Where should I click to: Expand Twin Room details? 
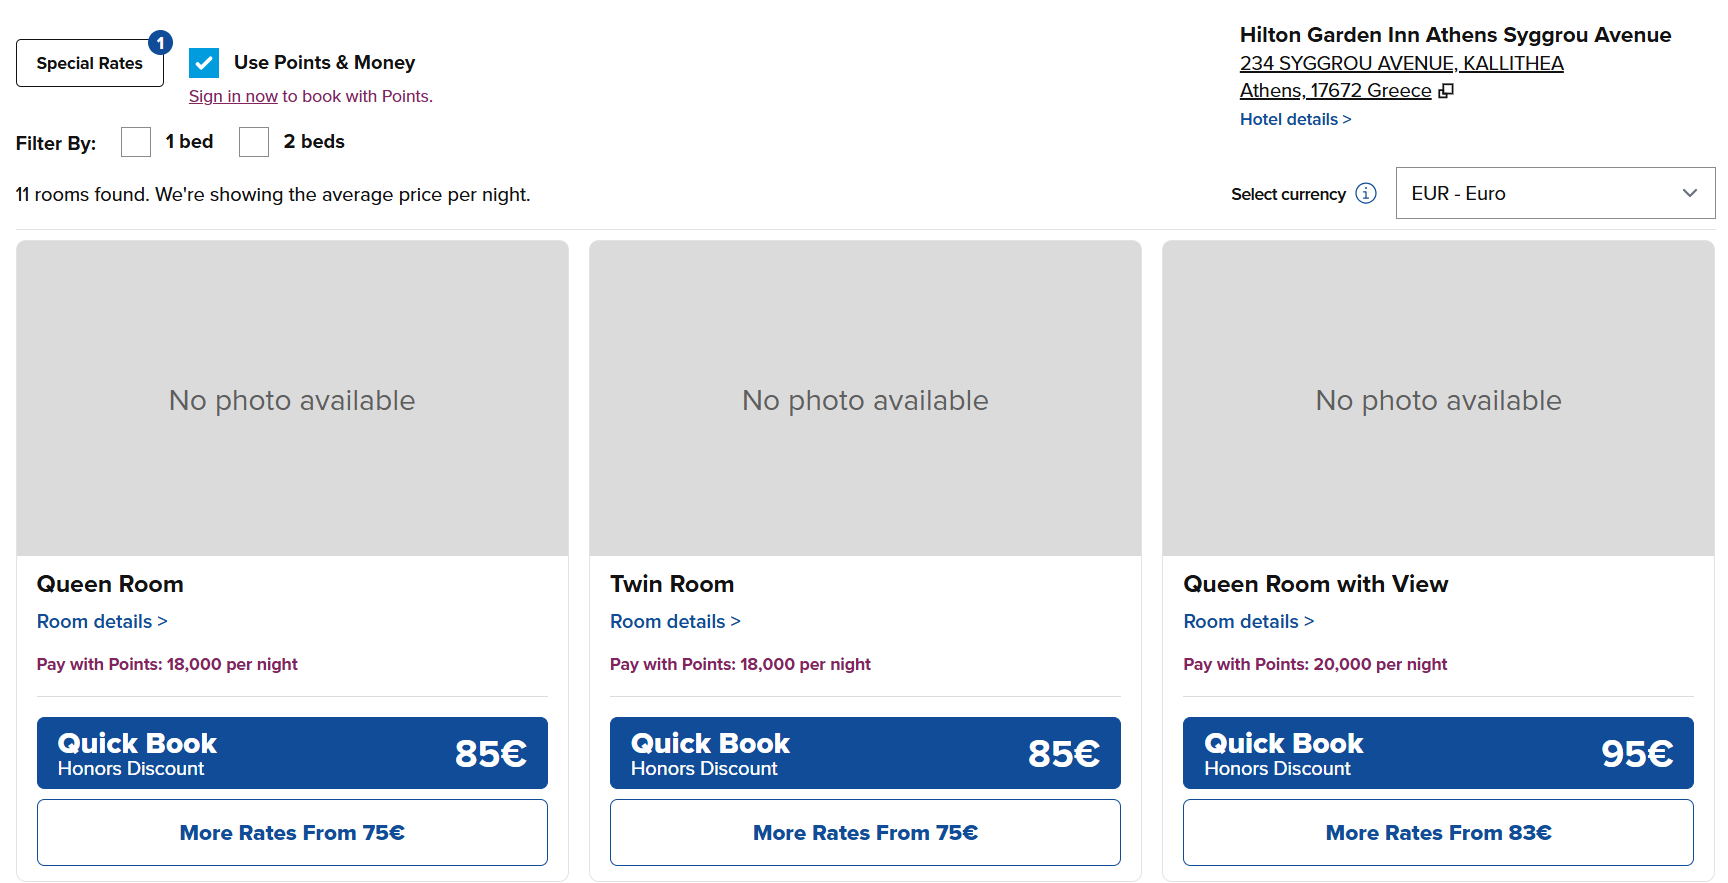pos(675,621)
